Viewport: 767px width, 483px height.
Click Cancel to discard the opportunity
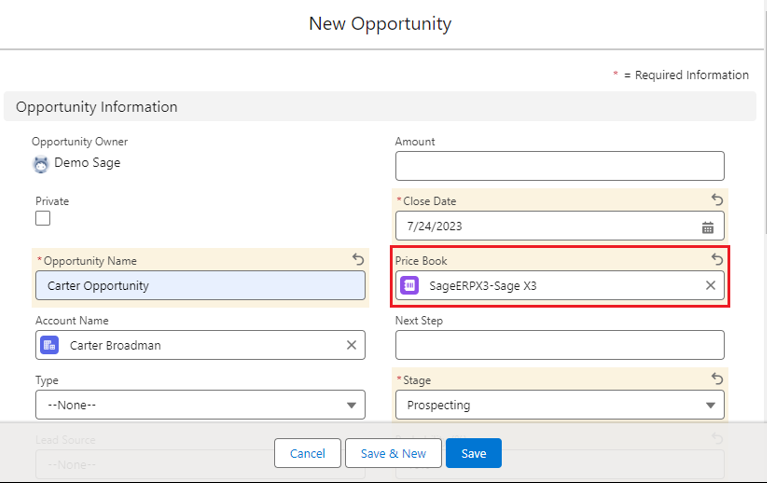tap(307, 453)
